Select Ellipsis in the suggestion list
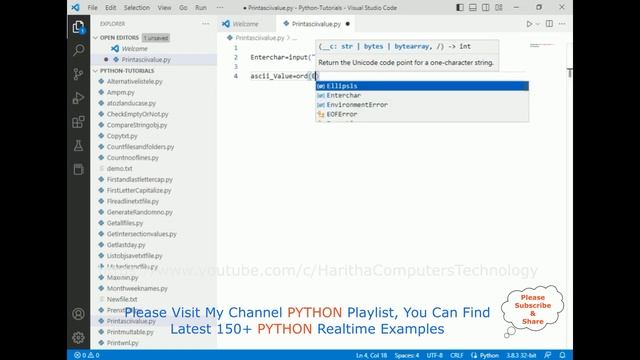 tap(422, 86)
